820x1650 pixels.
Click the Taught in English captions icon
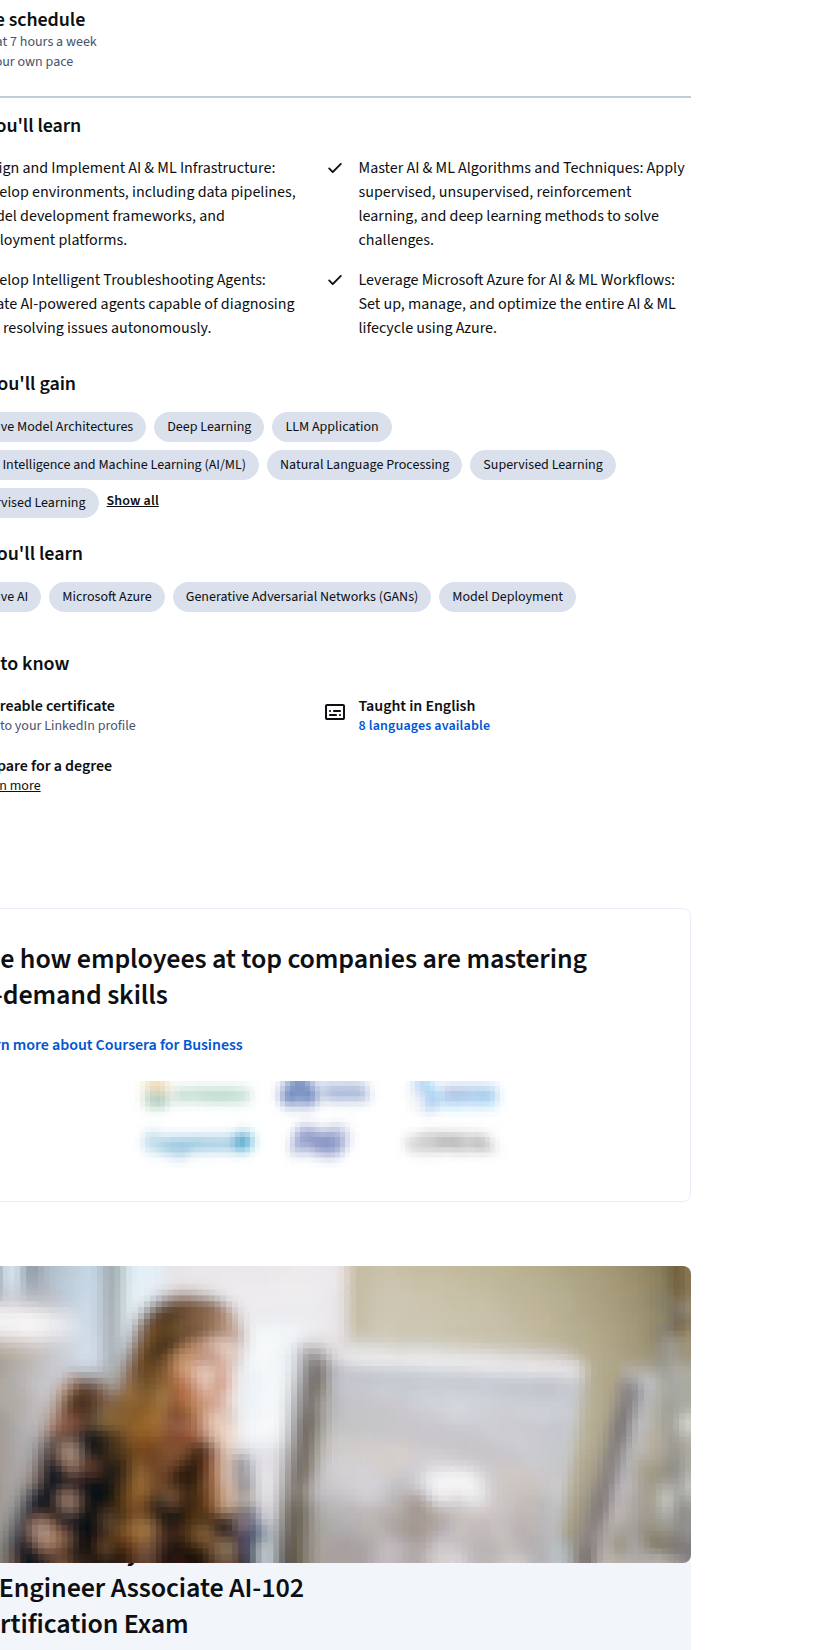(x=335, y=712)
